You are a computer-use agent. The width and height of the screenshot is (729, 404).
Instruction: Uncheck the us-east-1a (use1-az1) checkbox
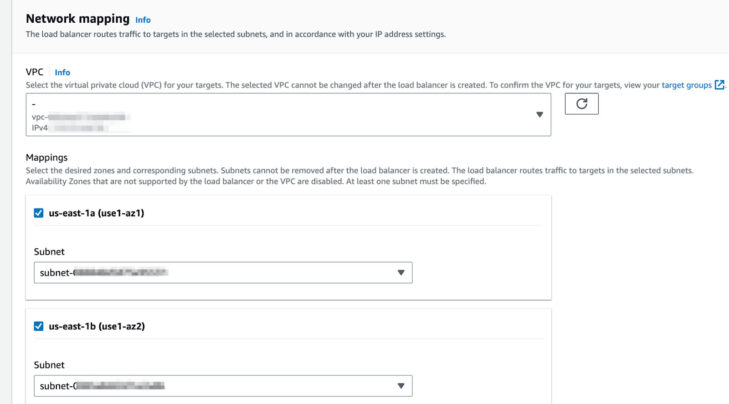click(39, 213)
